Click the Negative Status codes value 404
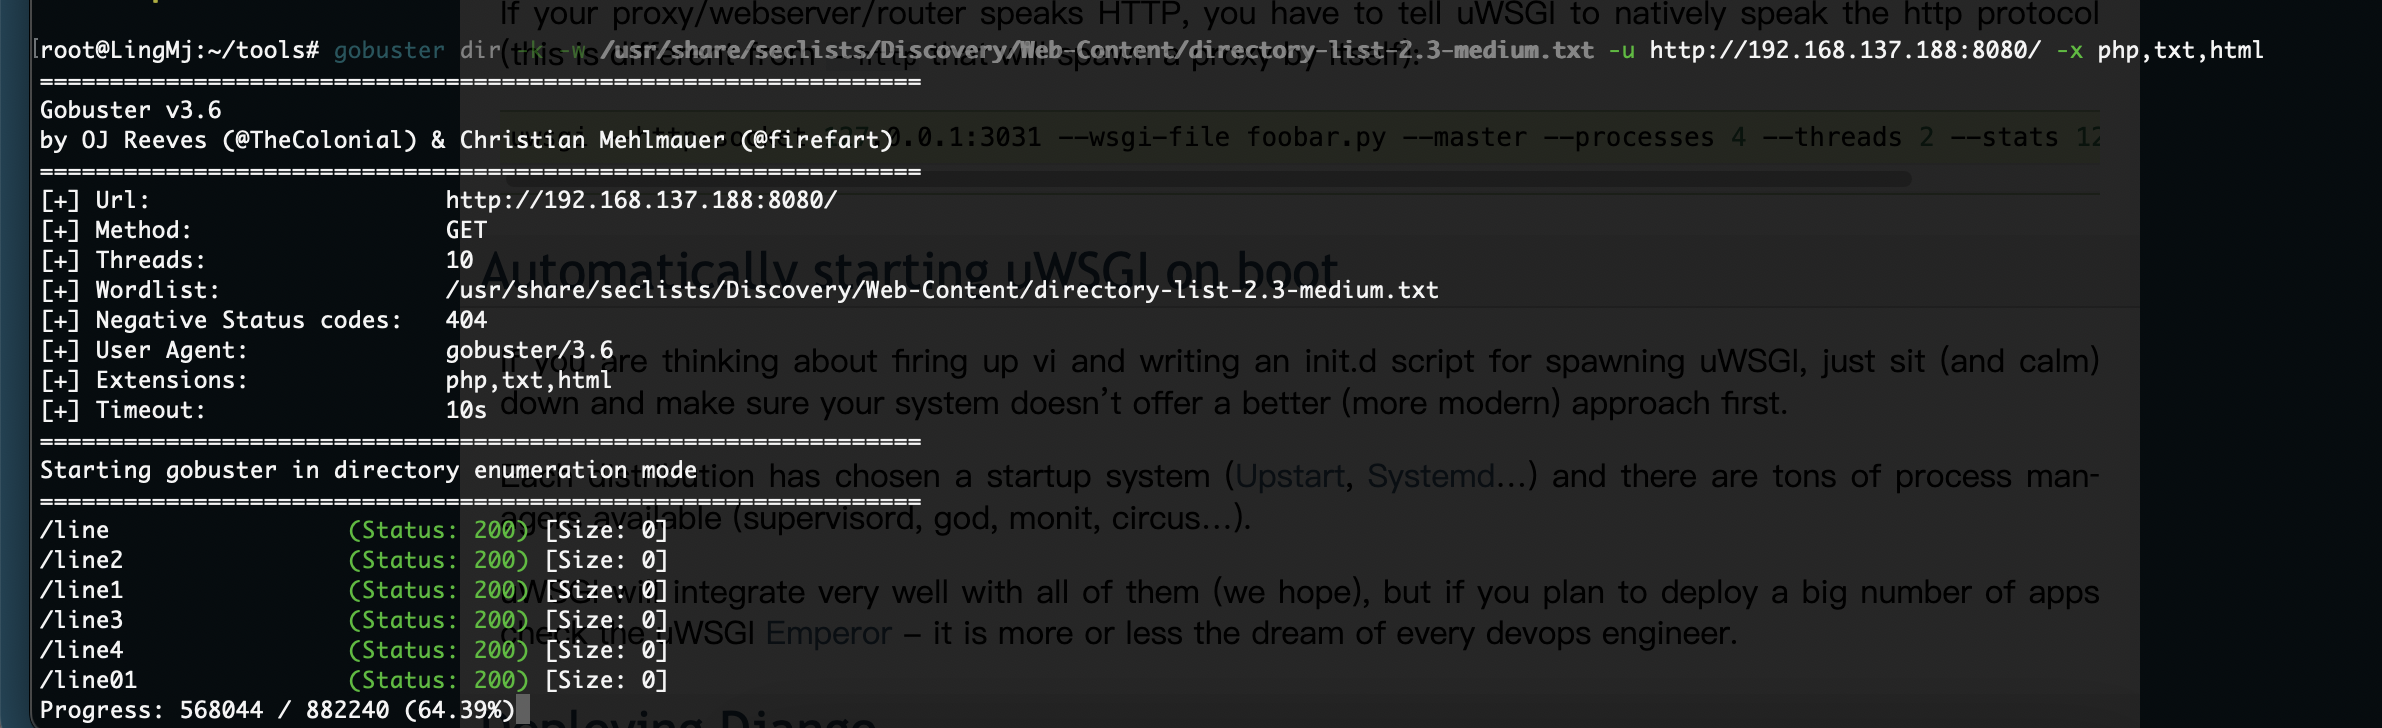Viewport: 2382px width, 728px height. [466, 320]
